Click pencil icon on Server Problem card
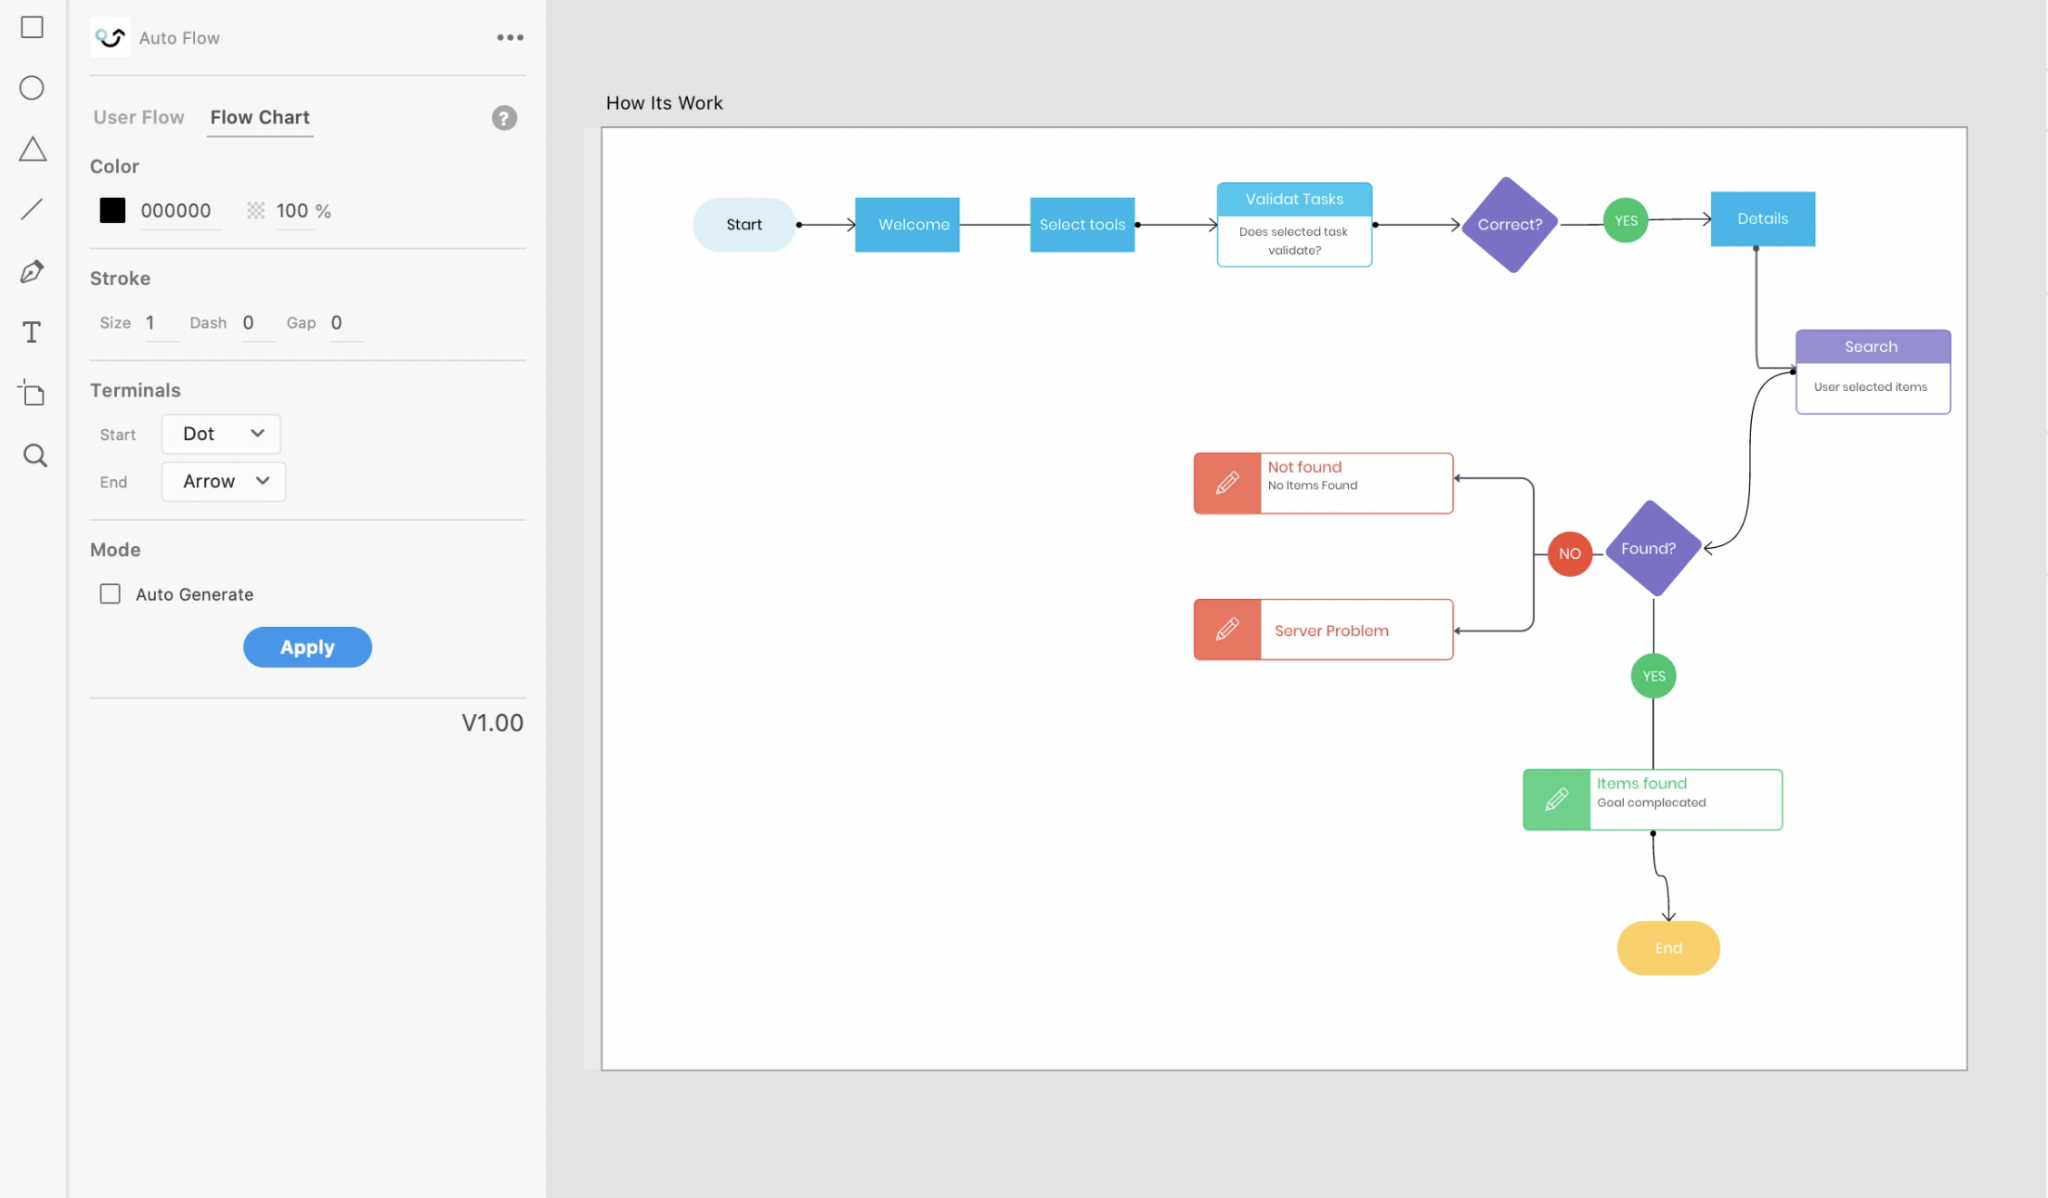The image size is (2048, 1198). (x=1227, y=629)
